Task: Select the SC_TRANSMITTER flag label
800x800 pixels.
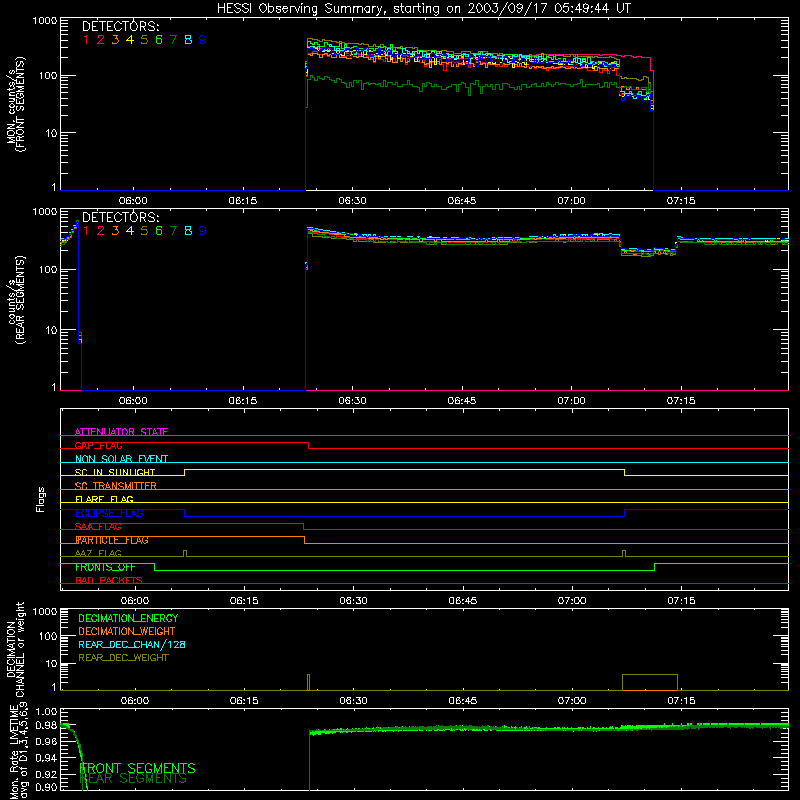Action: [x=116, y=486]
